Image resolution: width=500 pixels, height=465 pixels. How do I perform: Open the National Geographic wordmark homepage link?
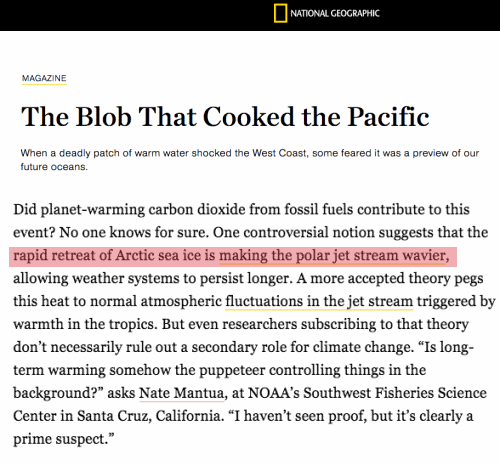335,13
